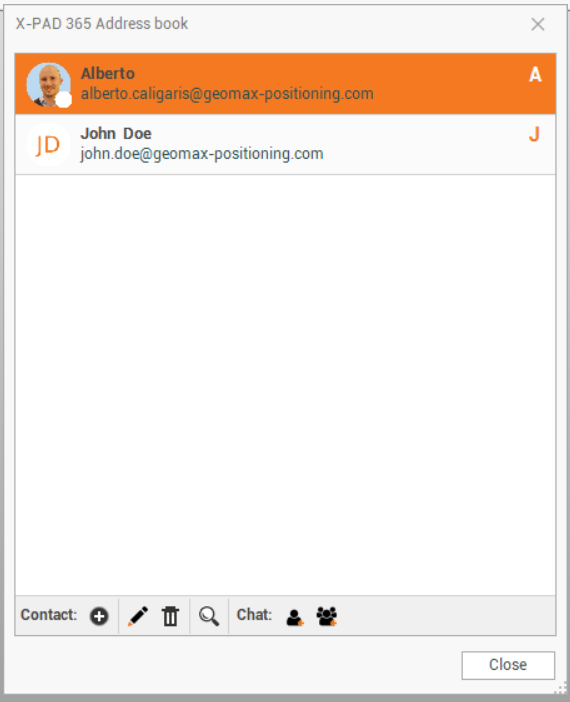Select the John Doe contact name

coord(116,133)
